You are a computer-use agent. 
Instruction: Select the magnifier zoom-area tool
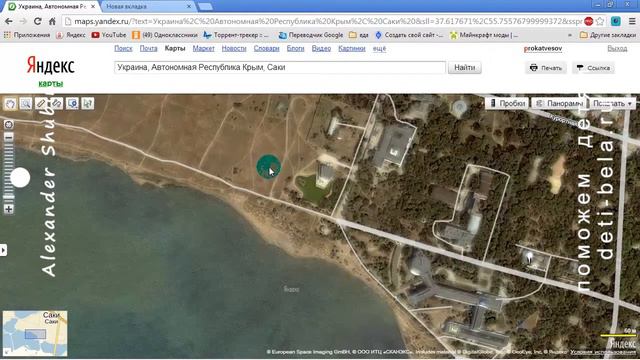pos(26,104)
